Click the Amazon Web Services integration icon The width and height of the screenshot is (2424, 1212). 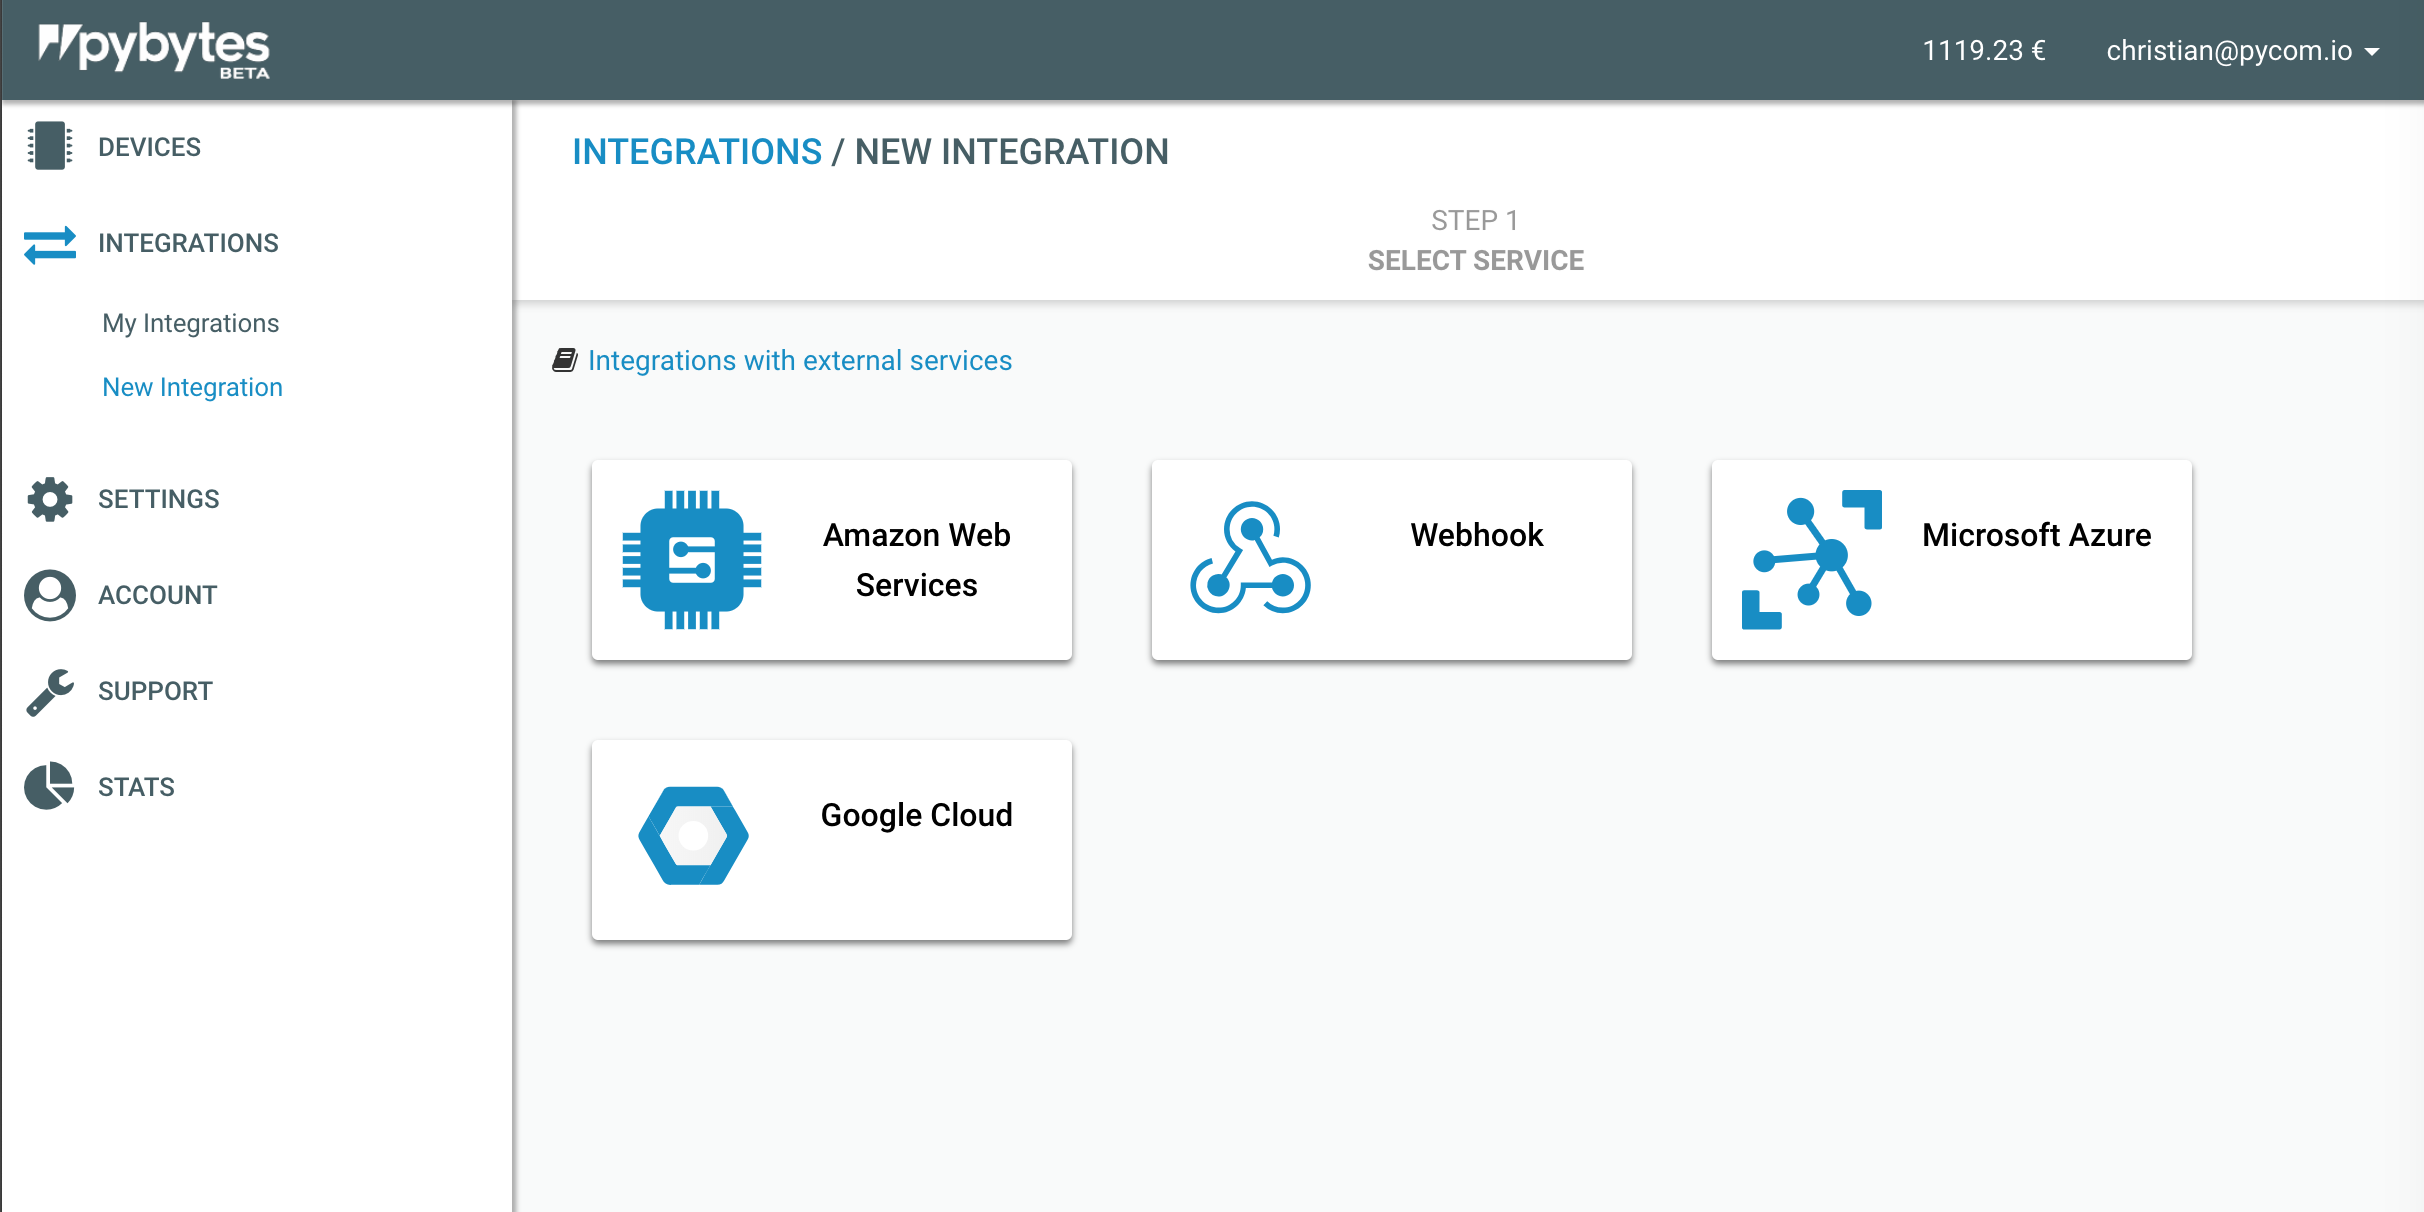(x=696, y=558)
